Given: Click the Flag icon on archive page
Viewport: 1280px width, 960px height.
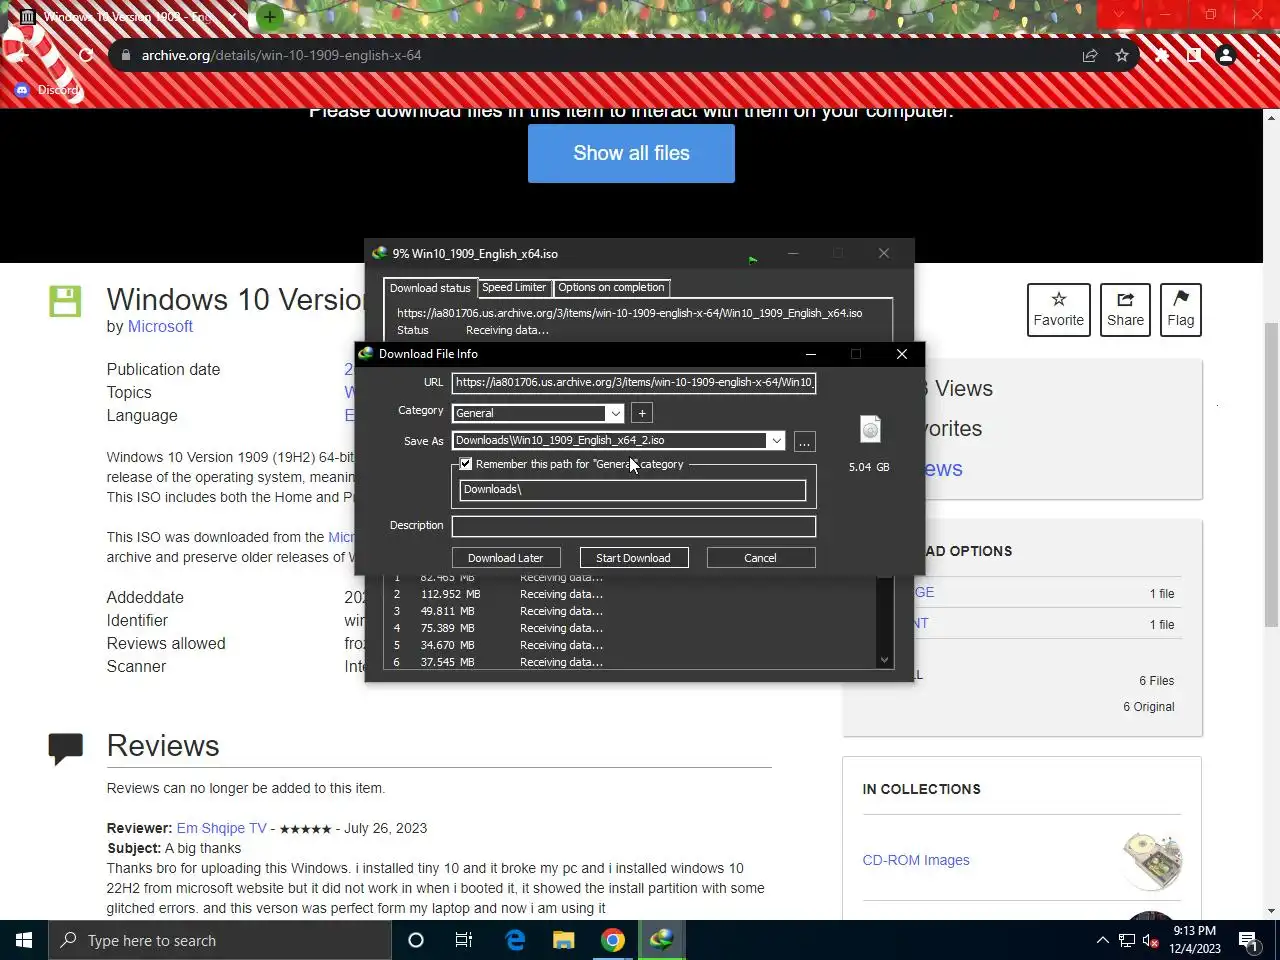Looking at the screenshot, I should [1181, 310].
